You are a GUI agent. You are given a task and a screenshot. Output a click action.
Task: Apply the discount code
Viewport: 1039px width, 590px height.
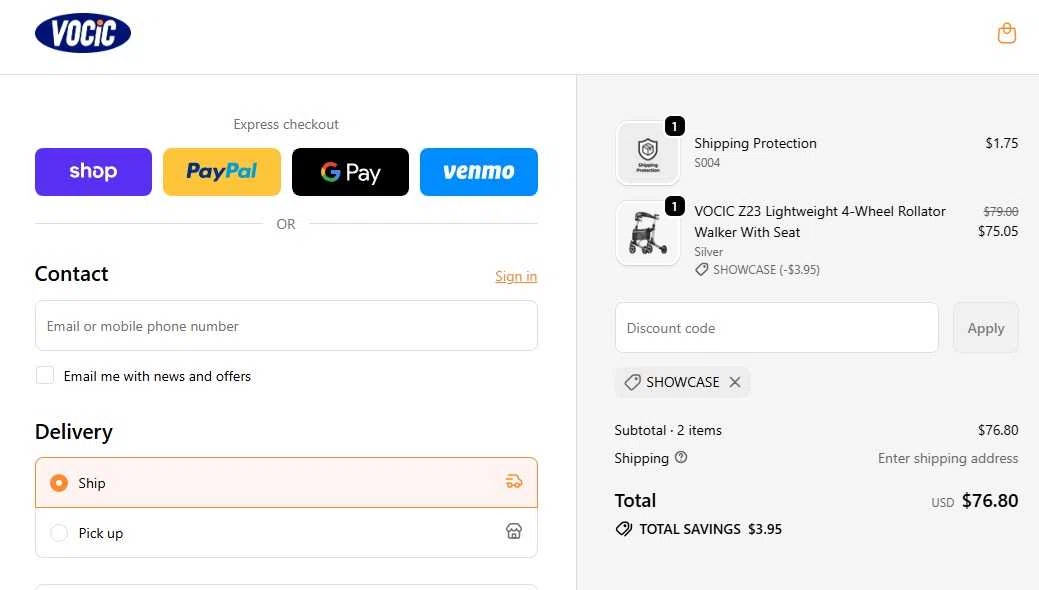tap(986, 327)
